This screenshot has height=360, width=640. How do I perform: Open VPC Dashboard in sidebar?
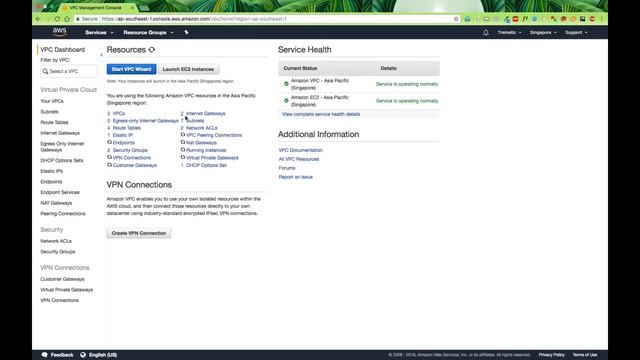pos(62,49)
